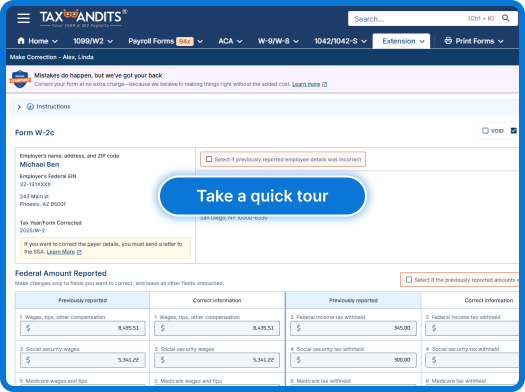
Task: Click the Instructions info icon
Action: click(30, 106)
